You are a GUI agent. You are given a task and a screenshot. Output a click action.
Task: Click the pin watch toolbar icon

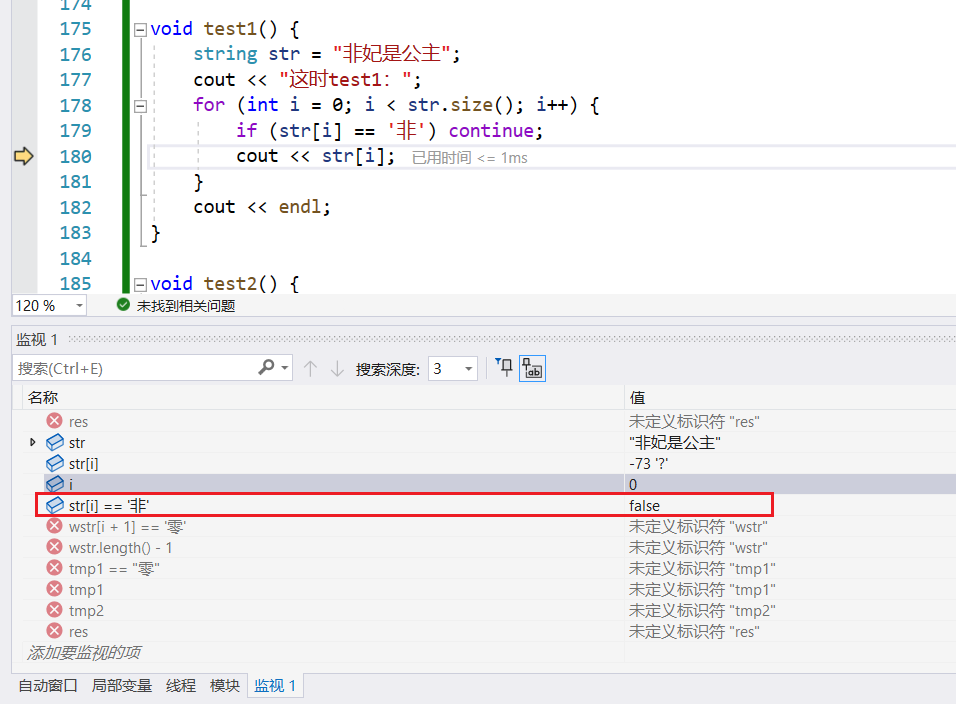pyautogui.click(x=504, y=368)
